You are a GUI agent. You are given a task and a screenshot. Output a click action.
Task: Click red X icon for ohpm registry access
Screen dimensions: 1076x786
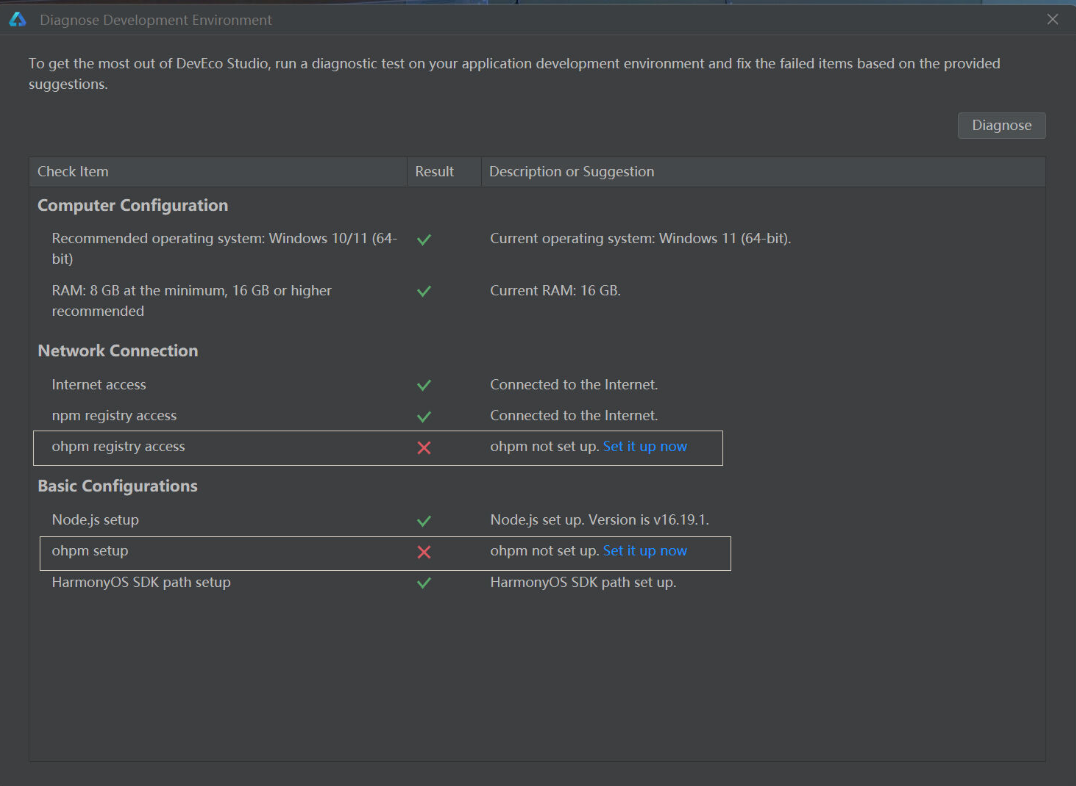tap(424, 448)
